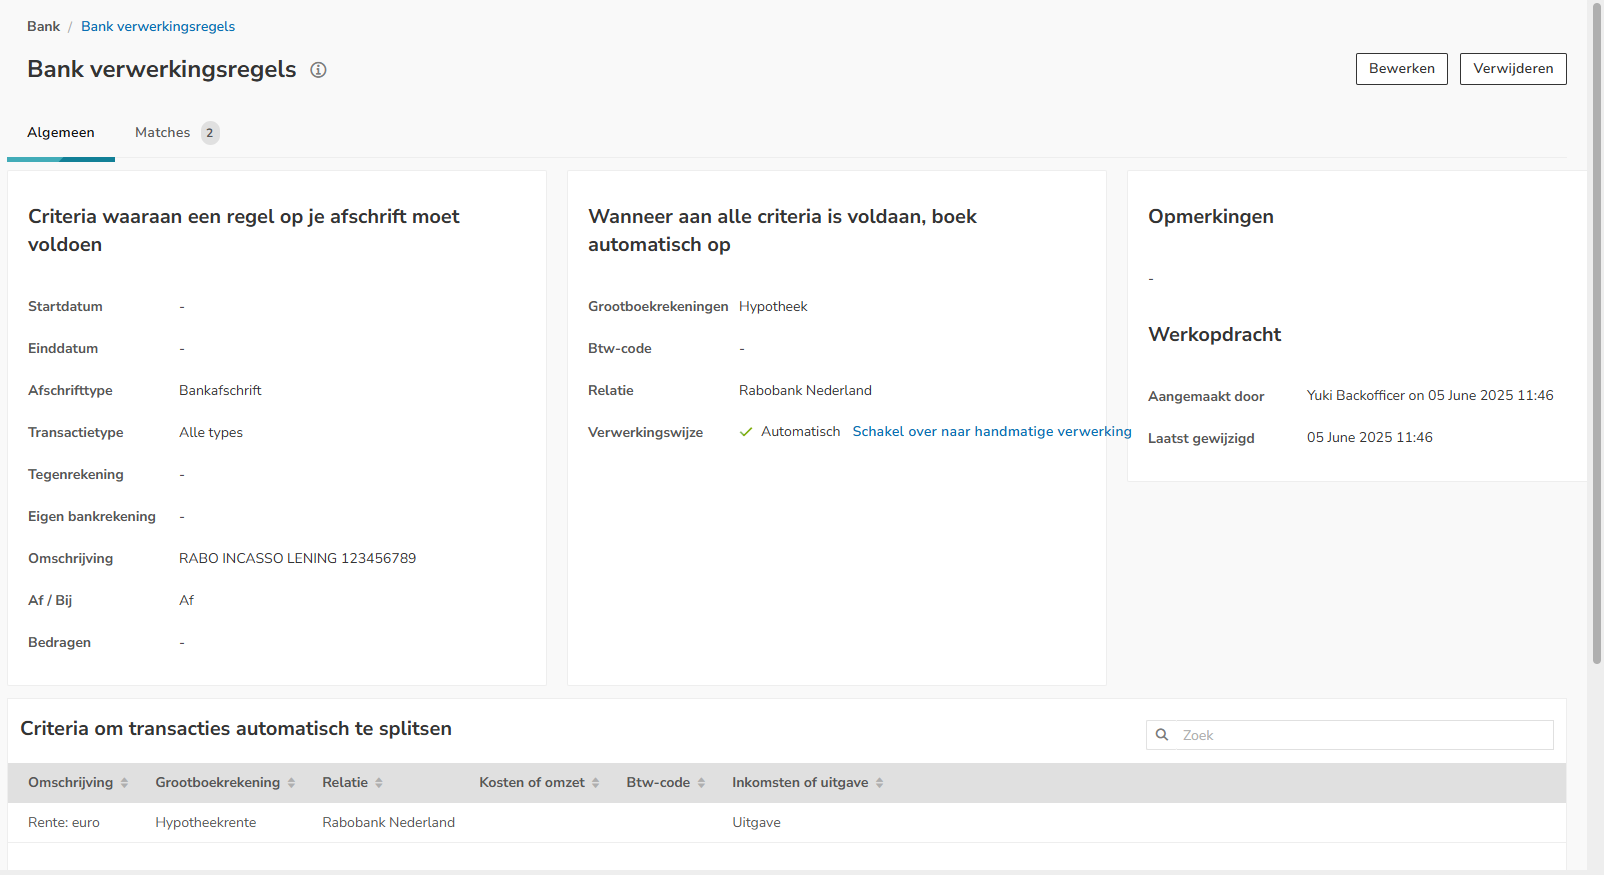This screenshot has width=1604, height=875.
Task: Sort by Grootboekrekening column arrows
Action: pos(291,783)
